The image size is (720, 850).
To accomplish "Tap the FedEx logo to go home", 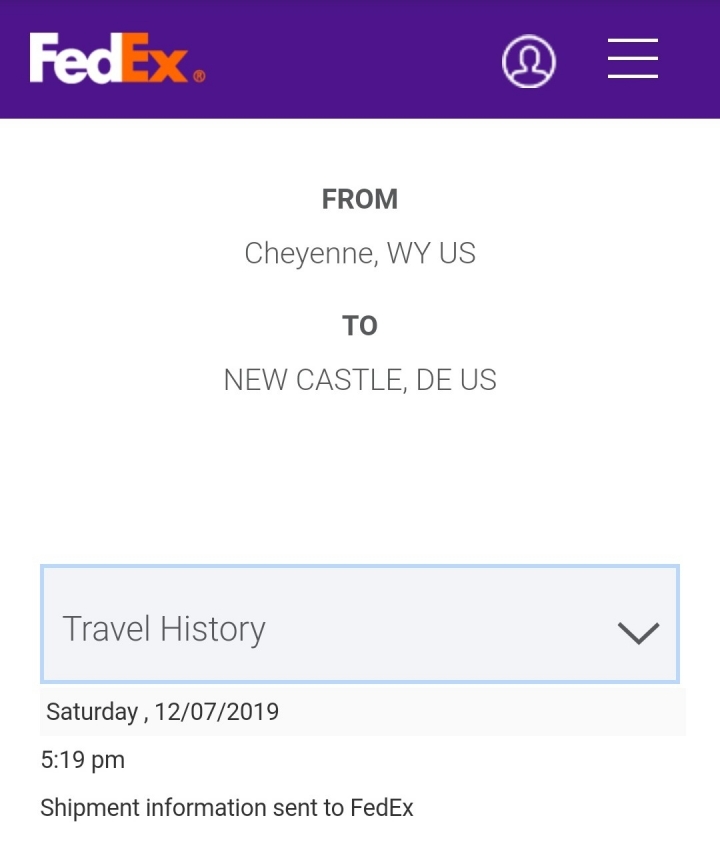I will [117, 58].
